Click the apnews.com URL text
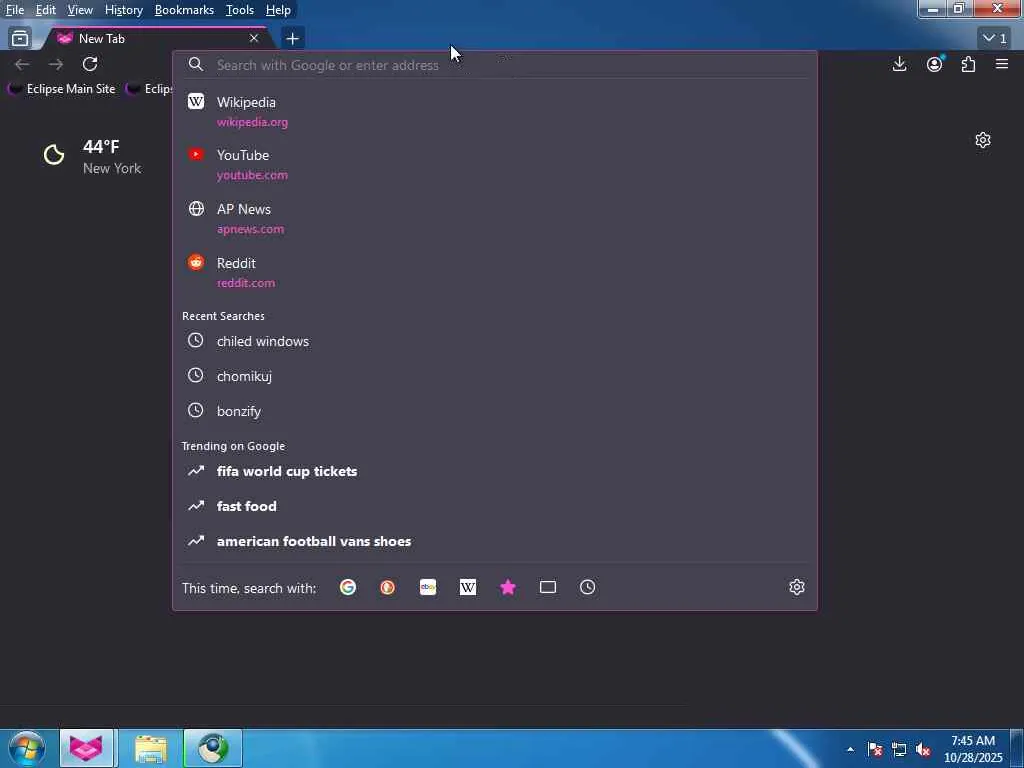Image resolution: width=1024 pixels, height=768 pixels. 250,229
